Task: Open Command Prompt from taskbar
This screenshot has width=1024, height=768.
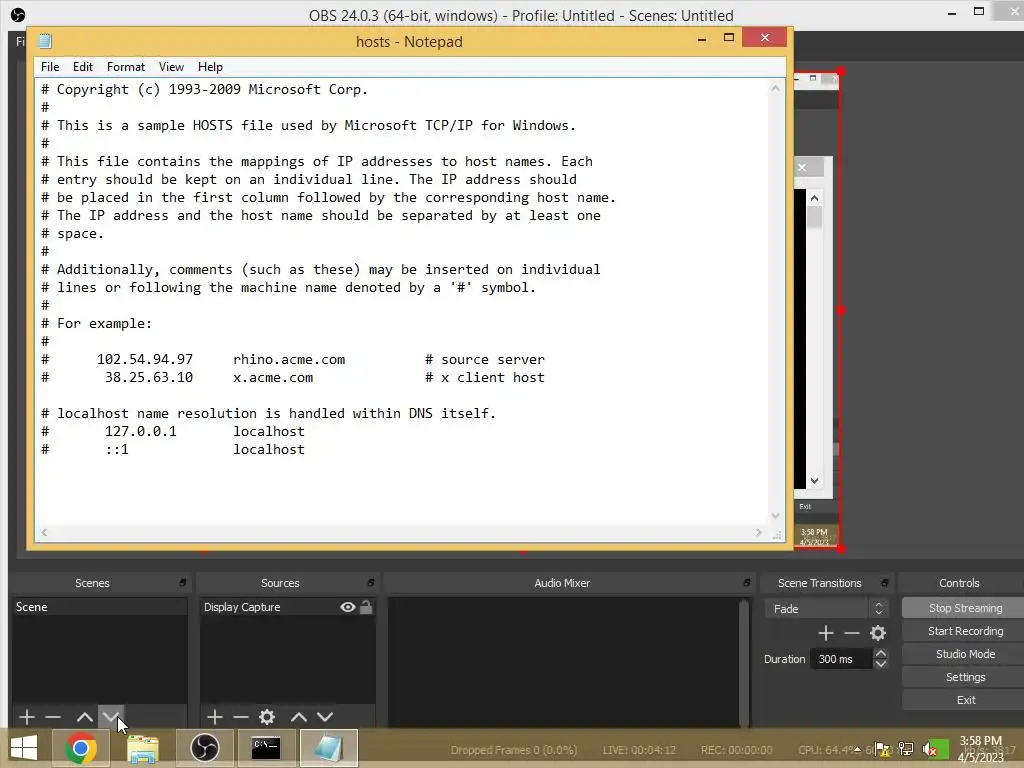Action: pos(266,748)
